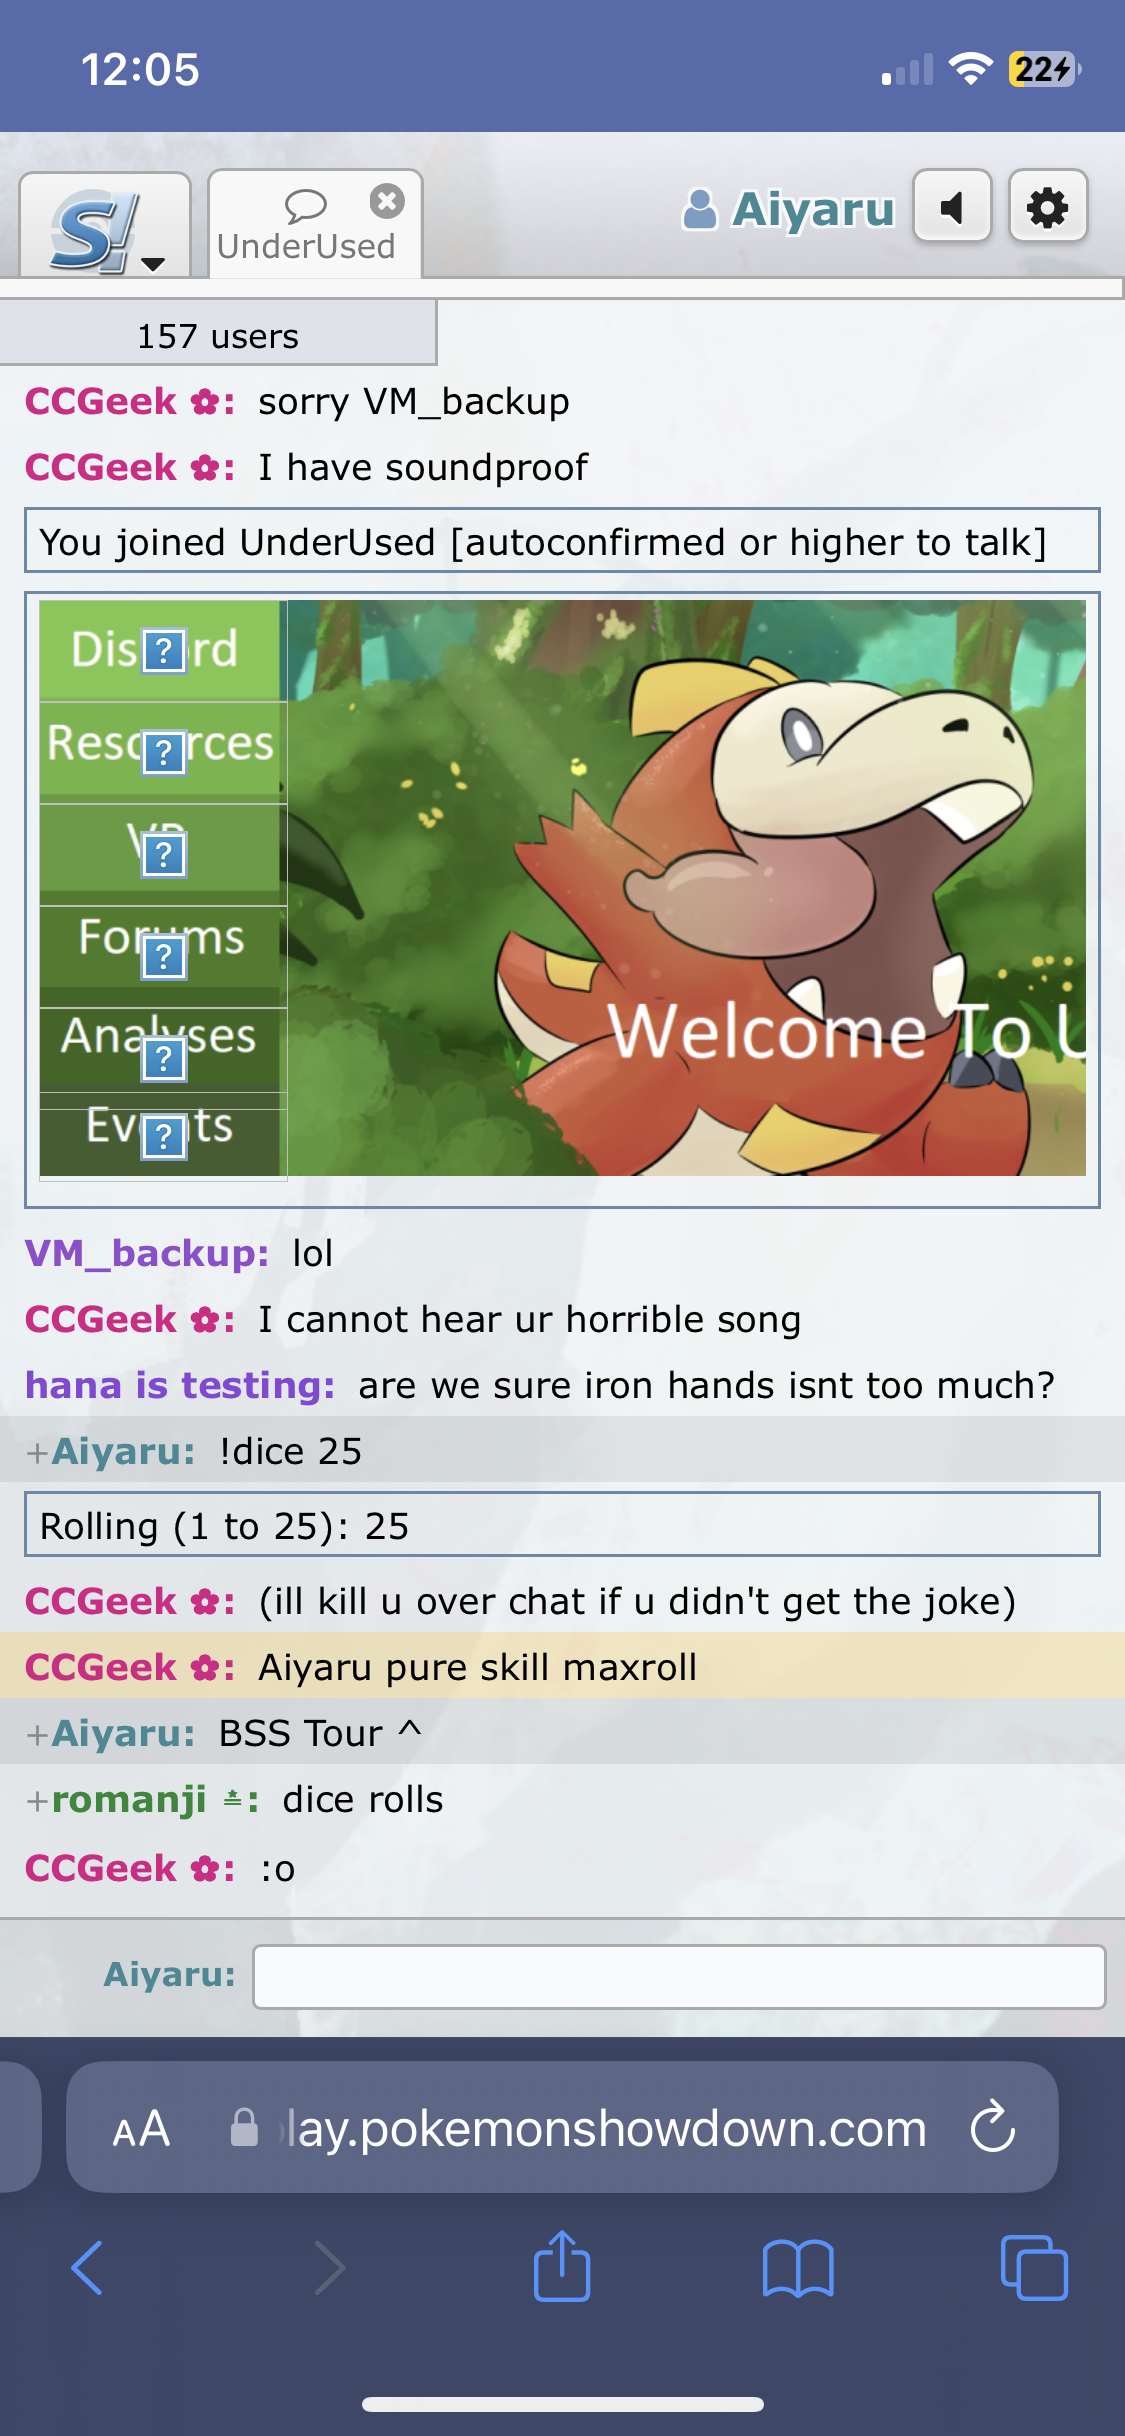1125x2436 pixels.
Task: Open the Safari AA text size menu
Action: pyautogui.click(x=141, y=2128)
